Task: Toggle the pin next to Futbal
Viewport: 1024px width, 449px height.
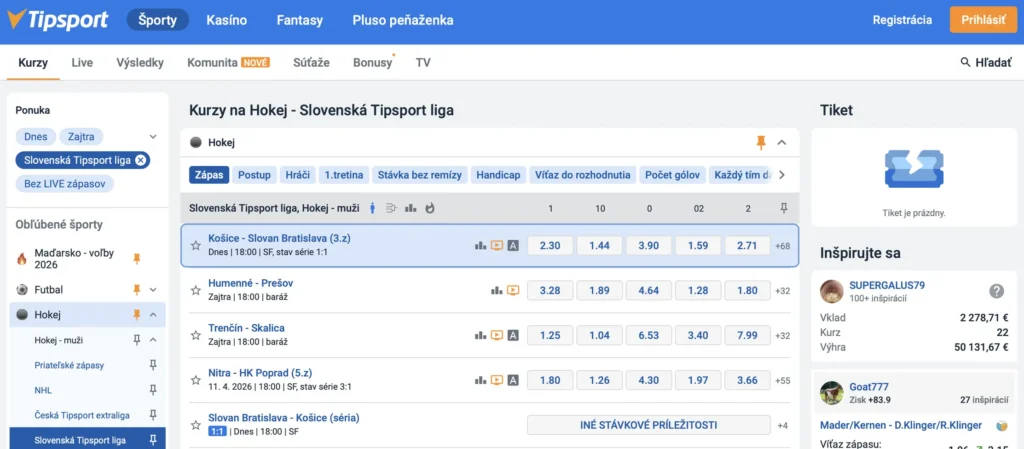Action: pyautogui.click(x=136, y=289)
